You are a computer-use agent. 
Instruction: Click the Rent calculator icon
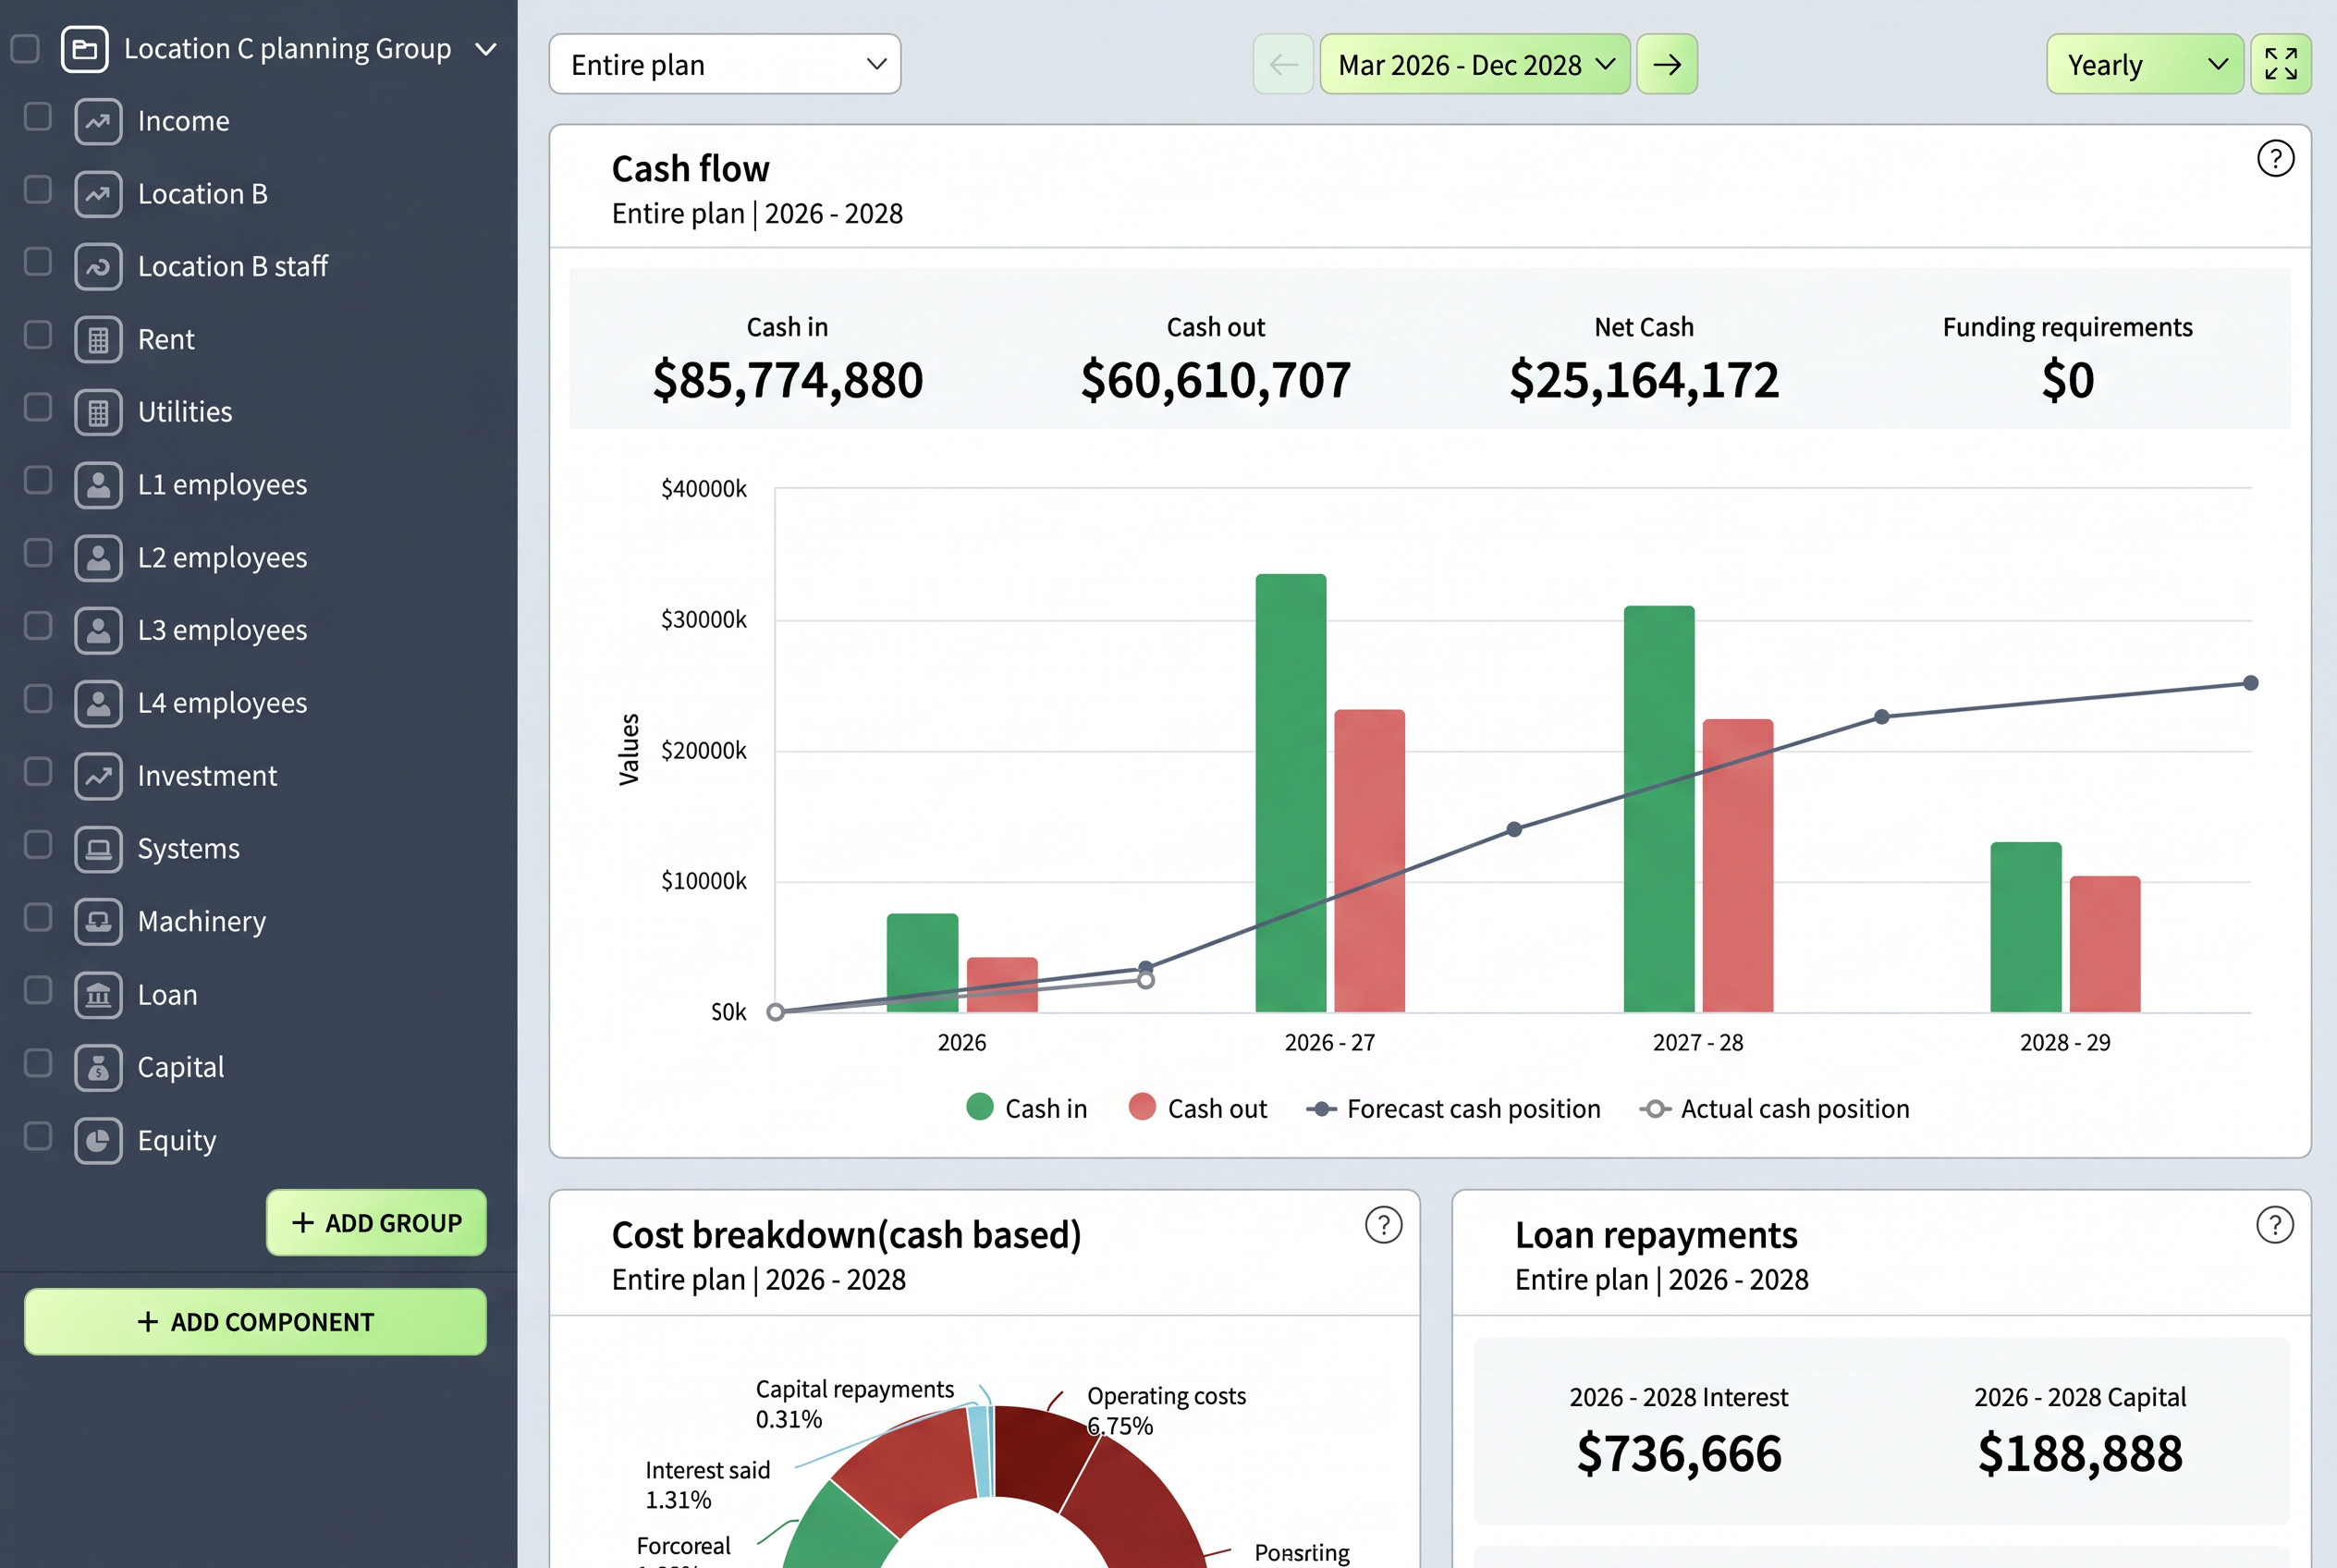pos(98,340)
